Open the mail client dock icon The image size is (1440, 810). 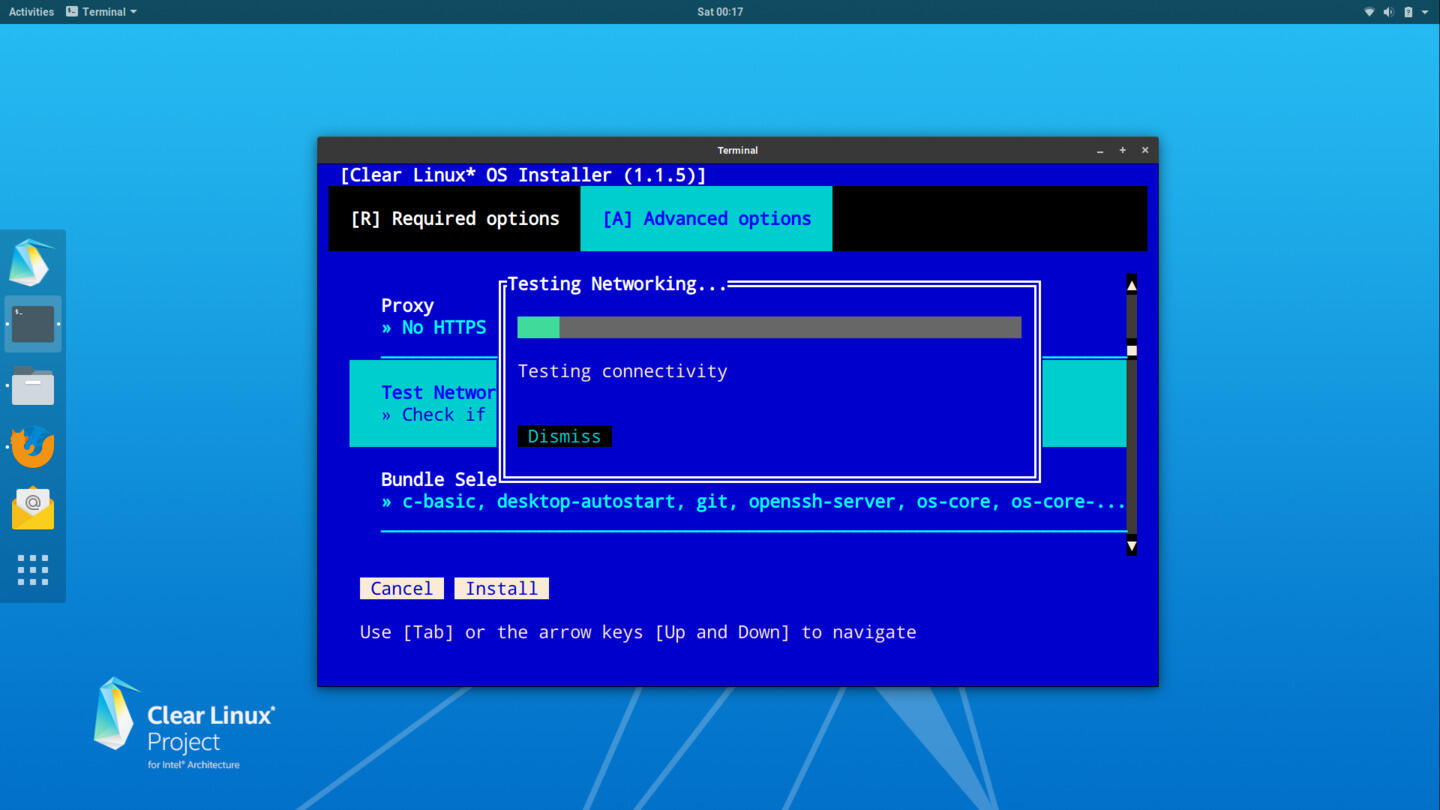[x=33, y=508]
